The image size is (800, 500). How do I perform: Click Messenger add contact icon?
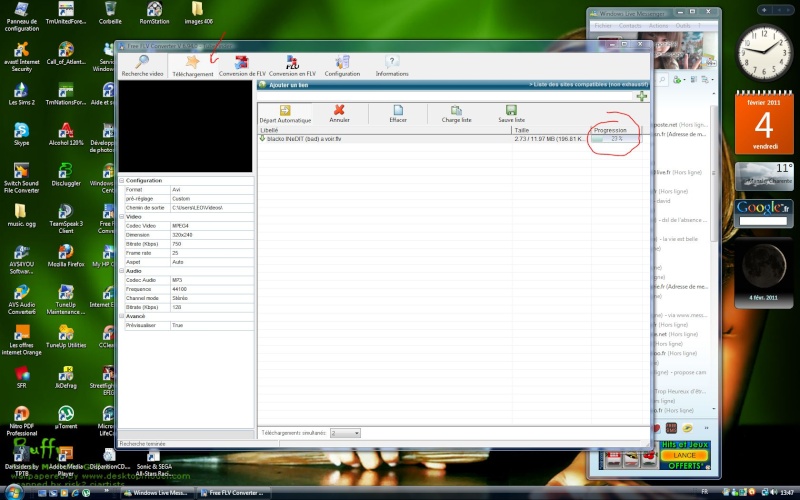(x=678, y=80)
